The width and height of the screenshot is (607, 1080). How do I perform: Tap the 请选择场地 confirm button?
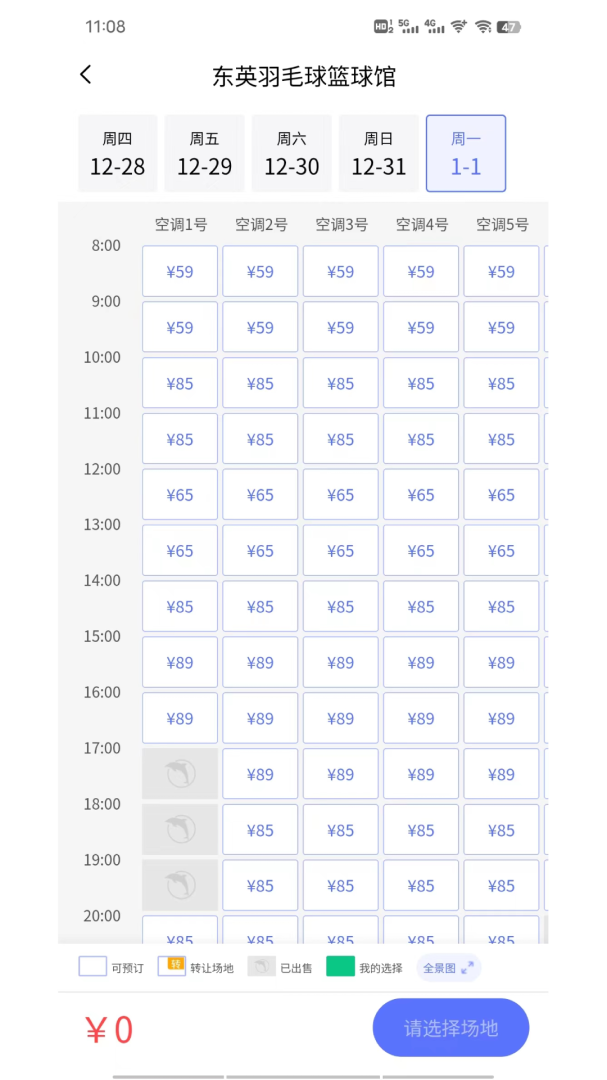pyautogui.click(x=451, y=1027)
